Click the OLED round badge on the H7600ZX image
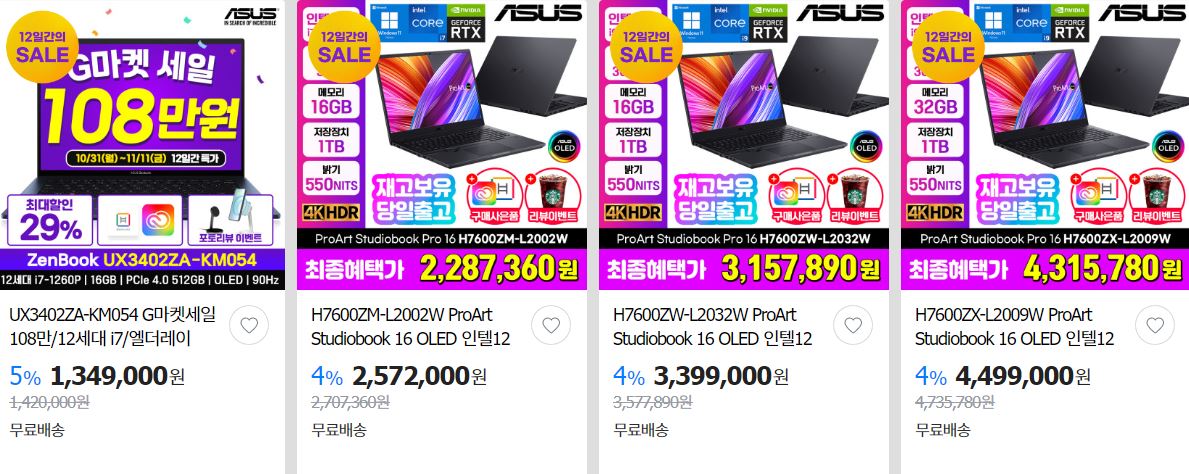 click(1168, 147)
